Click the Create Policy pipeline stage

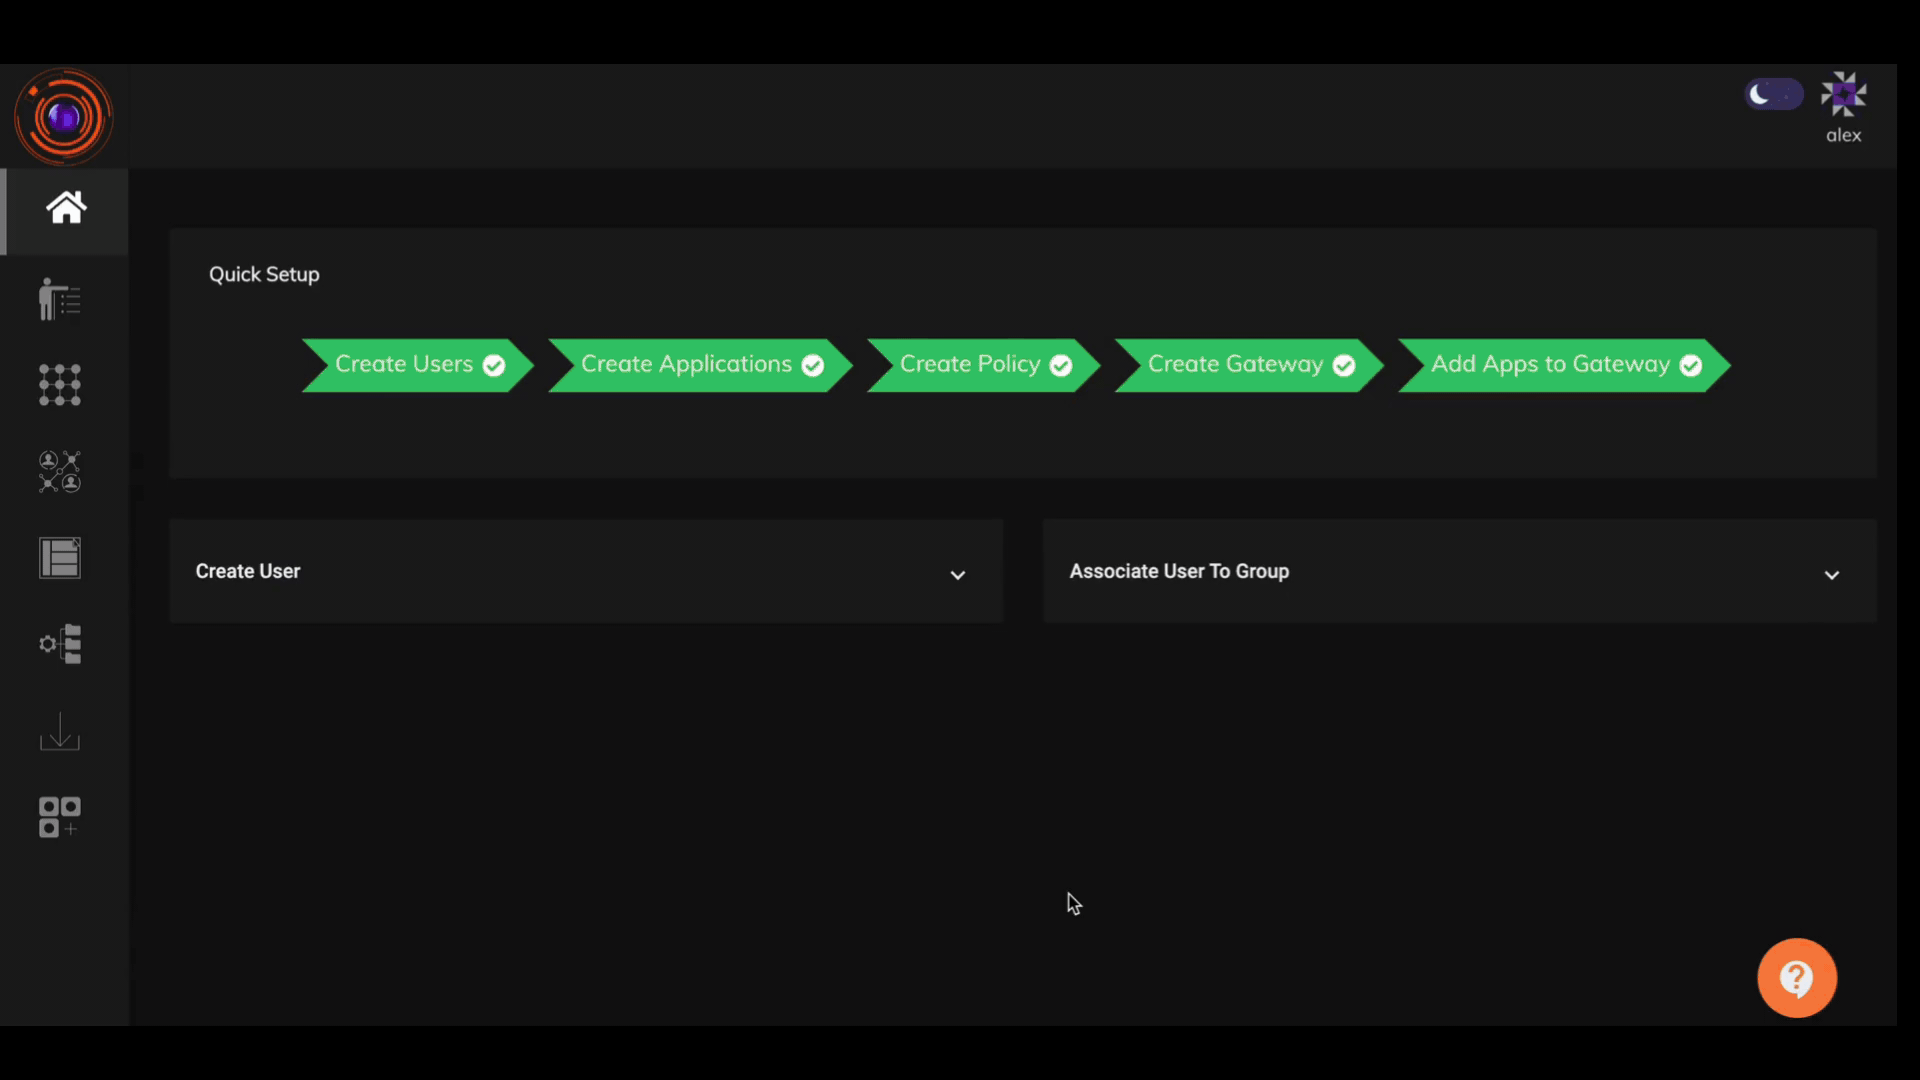click(980, 364)
